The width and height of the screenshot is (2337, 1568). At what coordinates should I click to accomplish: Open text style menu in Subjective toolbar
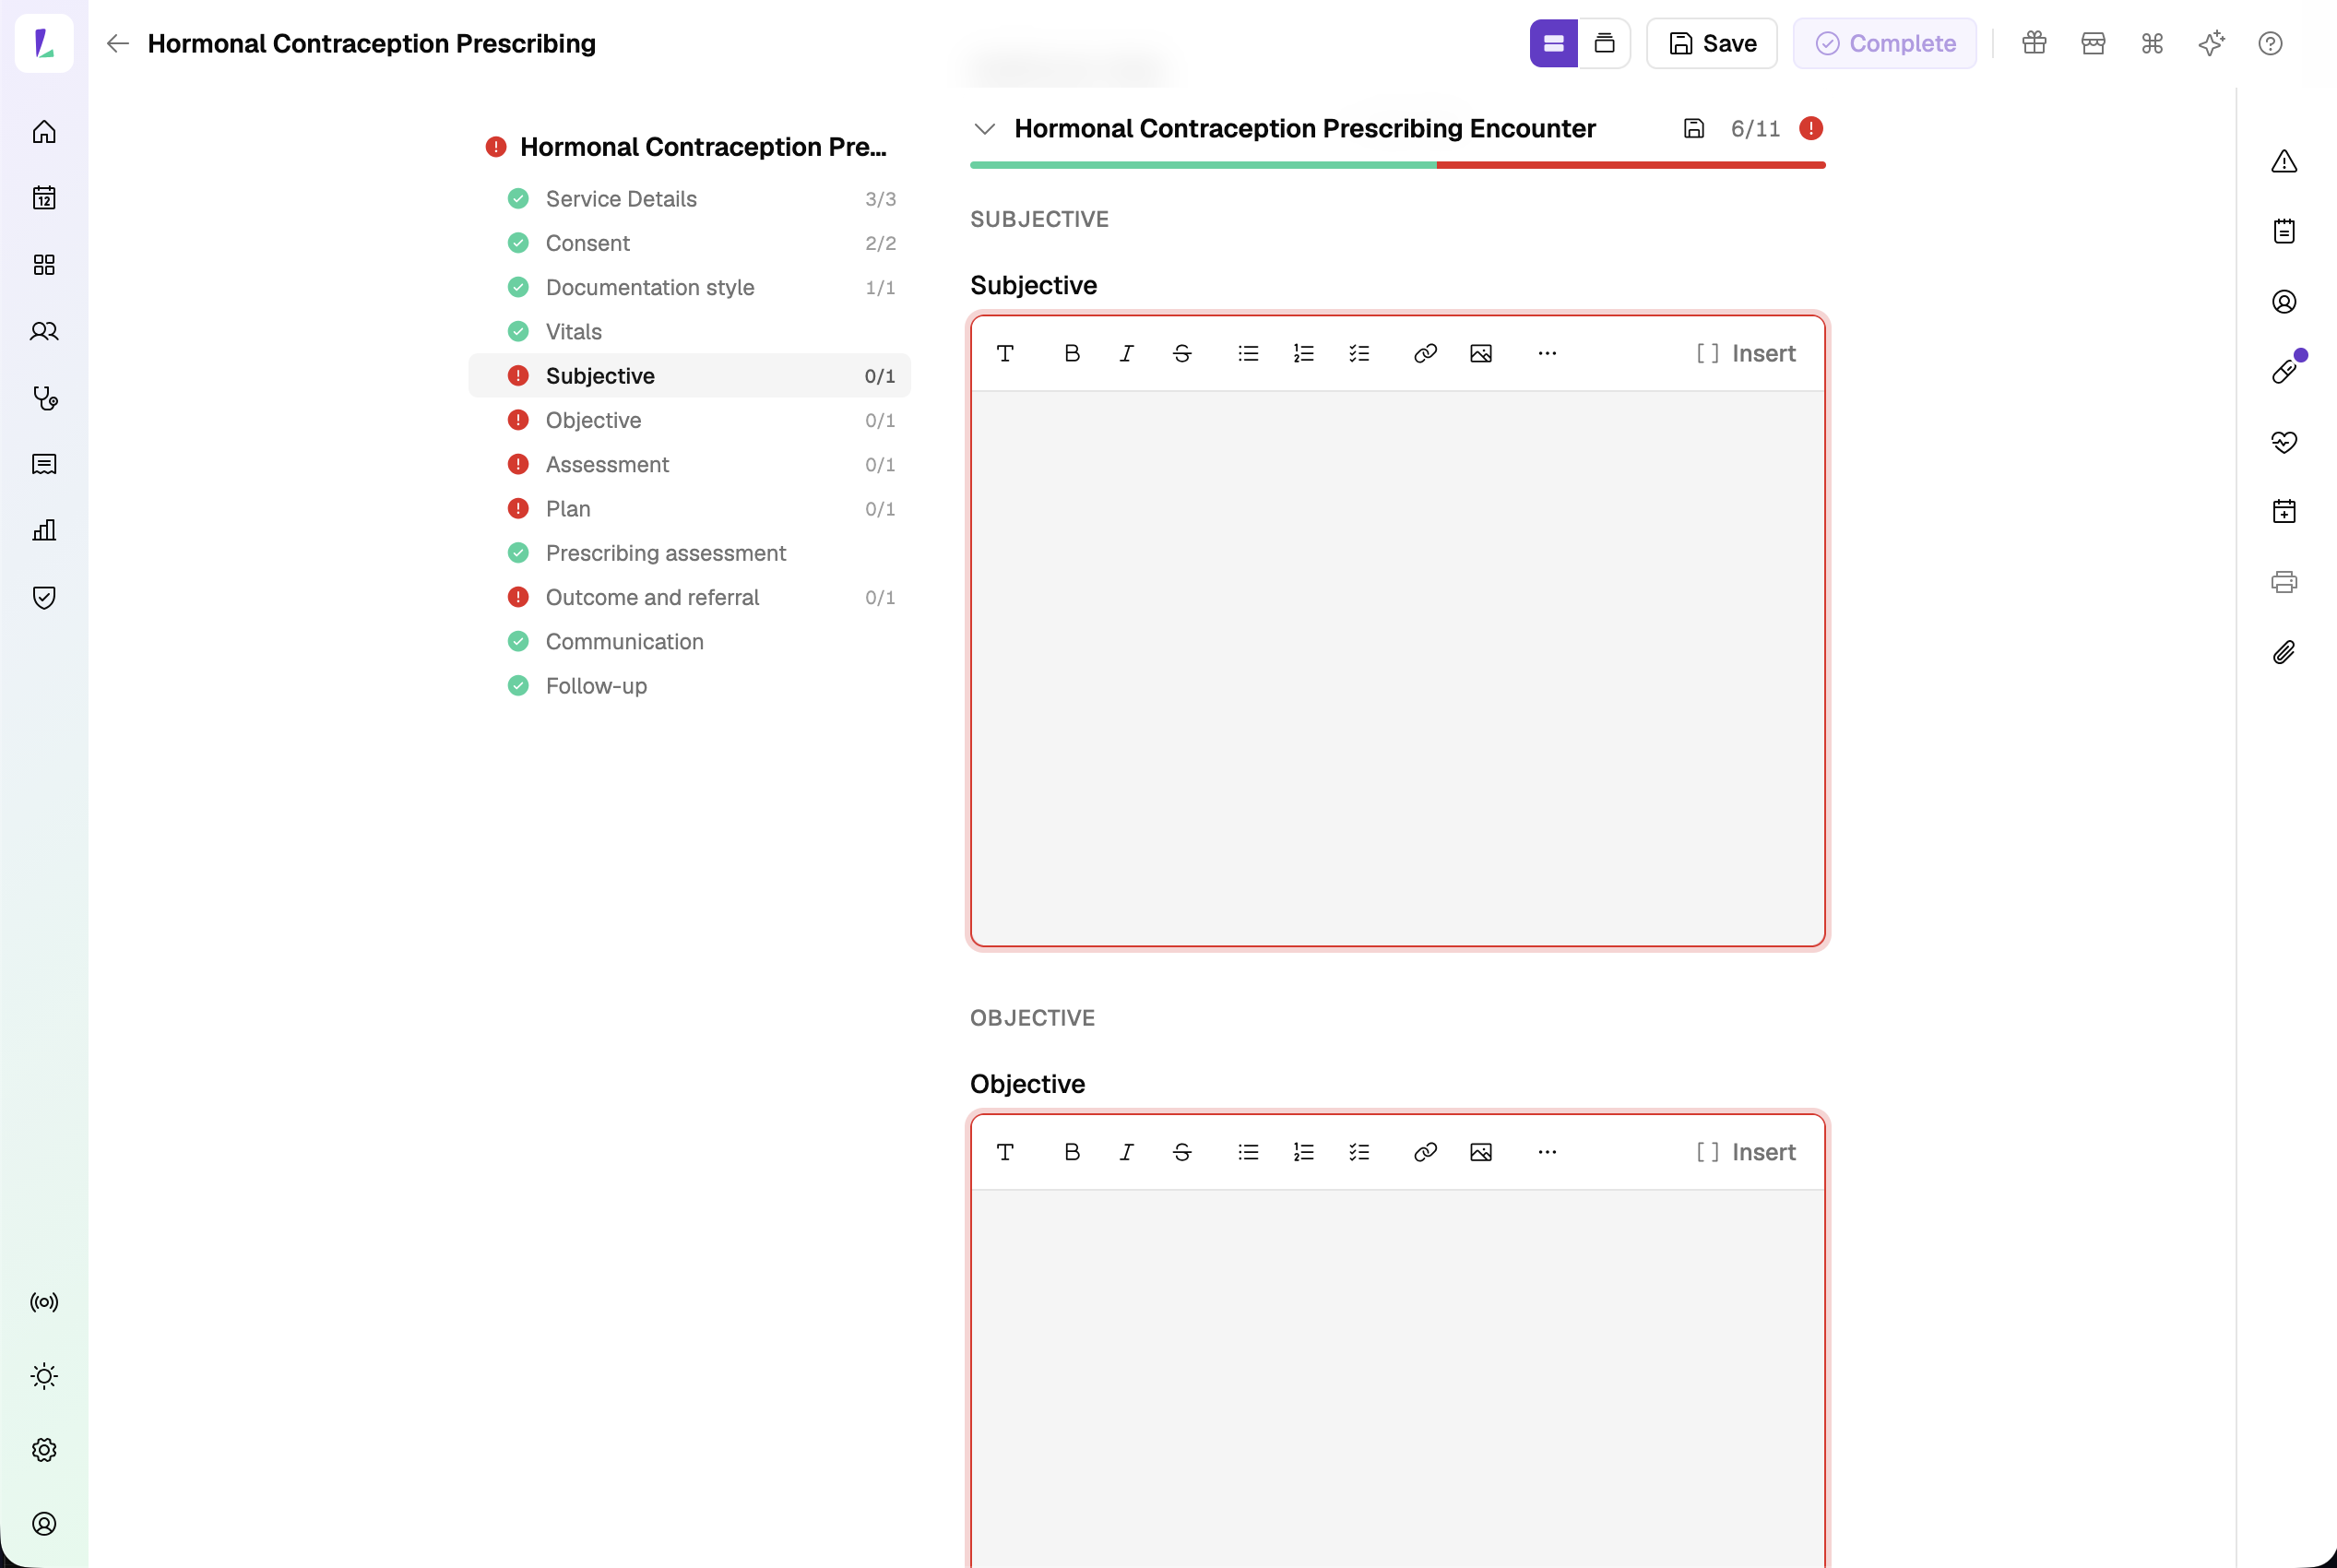click(x=1006, y=353)
